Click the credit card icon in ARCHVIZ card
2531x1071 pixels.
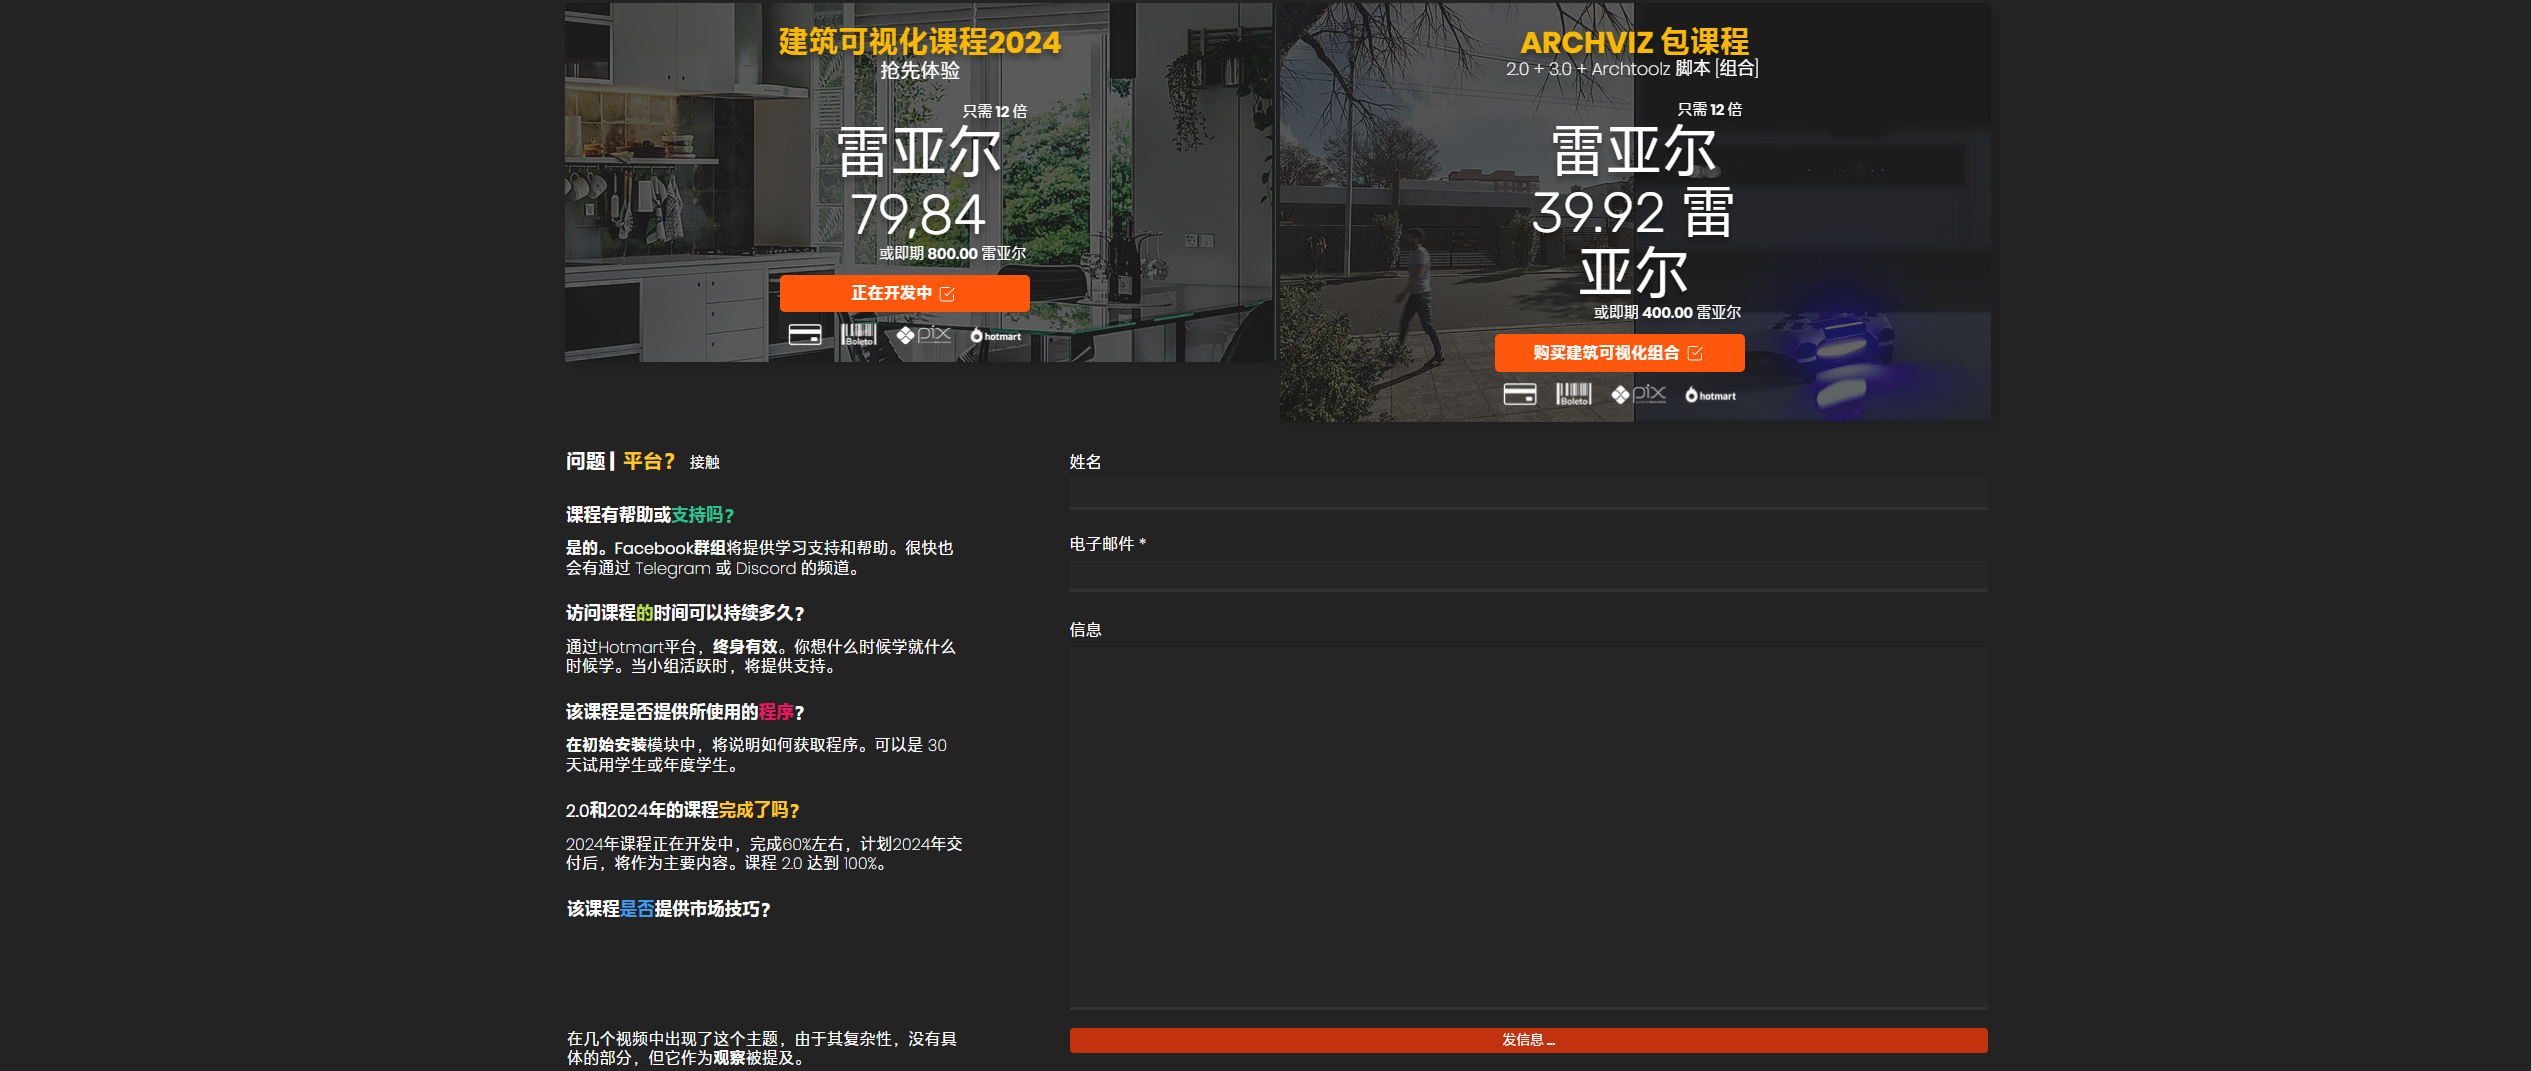[x=1520, y=394]
